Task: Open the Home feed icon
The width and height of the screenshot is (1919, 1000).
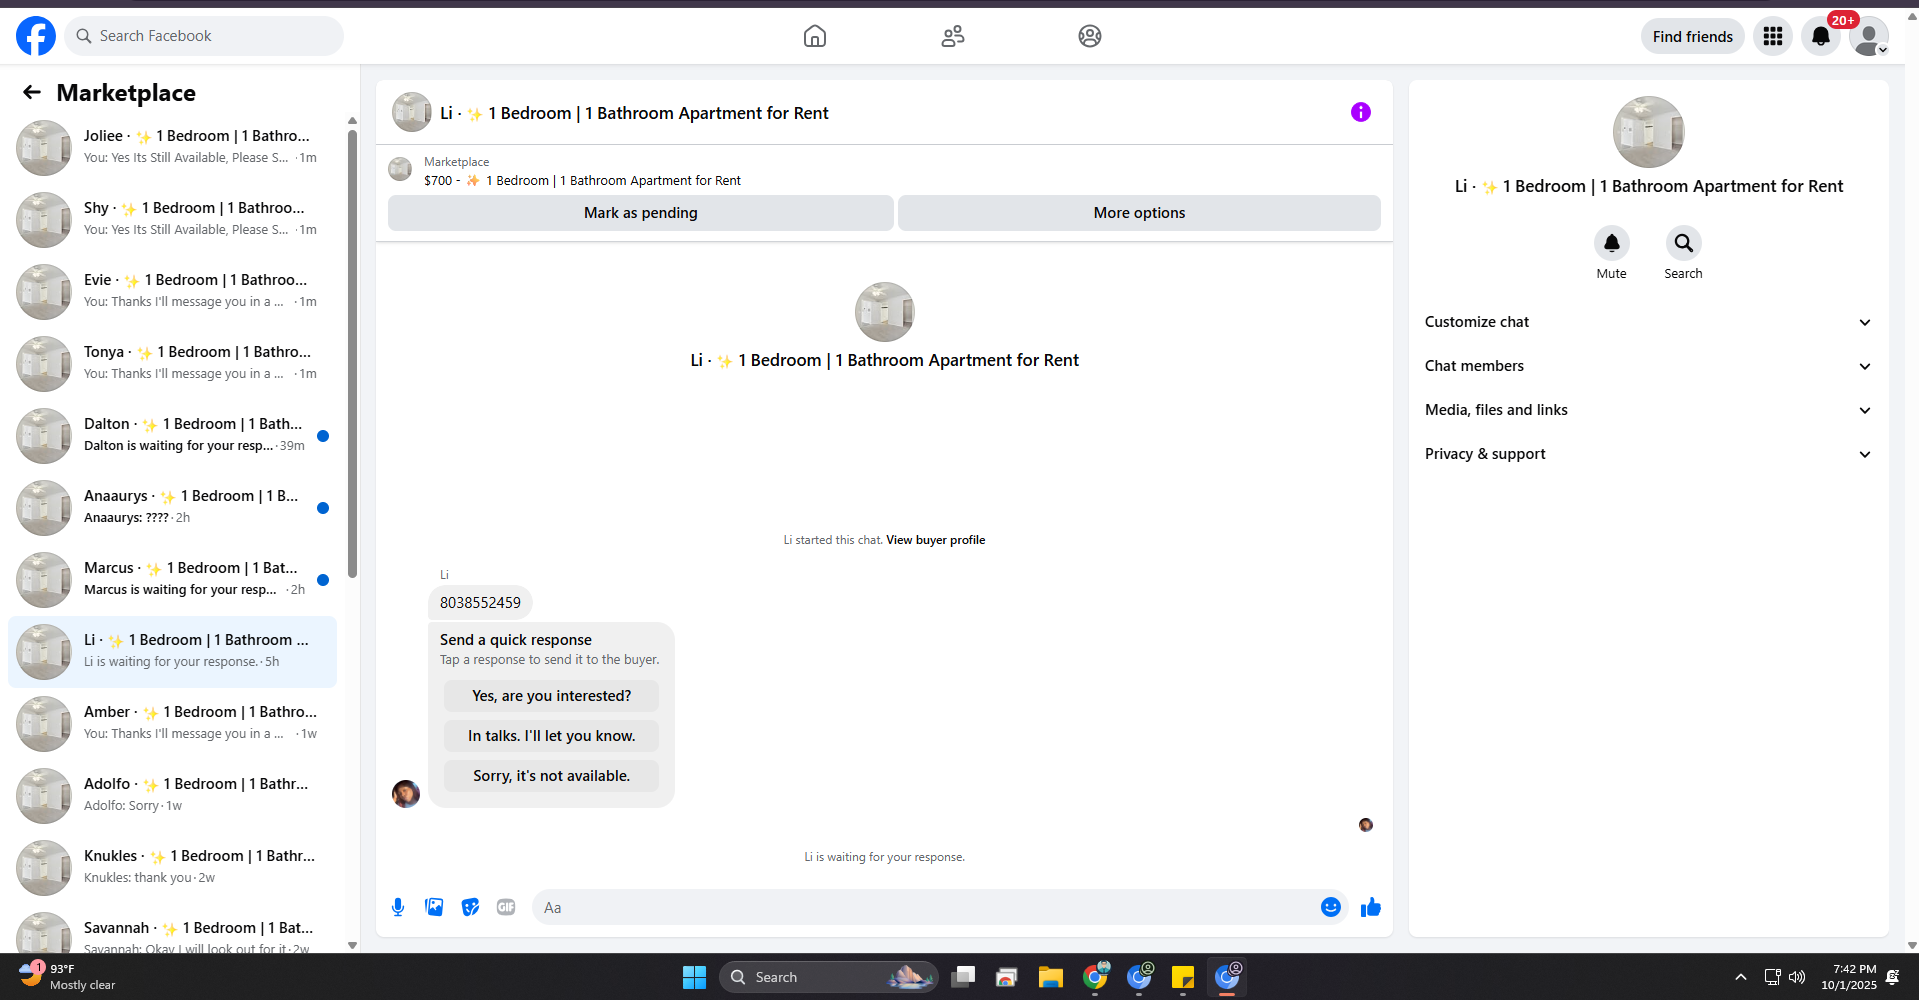Action: [815, 36]
